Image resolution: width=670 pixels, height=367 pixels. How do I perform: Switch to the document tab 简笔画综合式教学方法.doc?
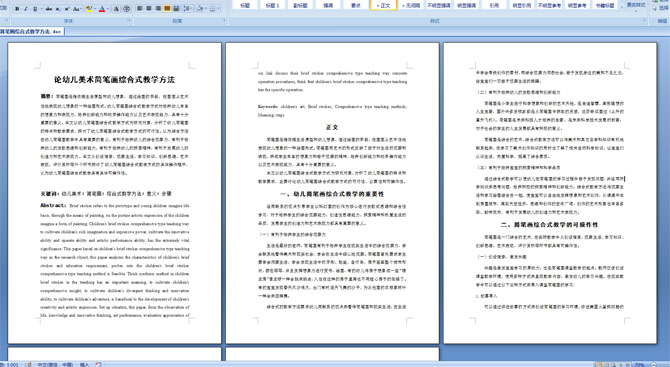pos(32,32)
